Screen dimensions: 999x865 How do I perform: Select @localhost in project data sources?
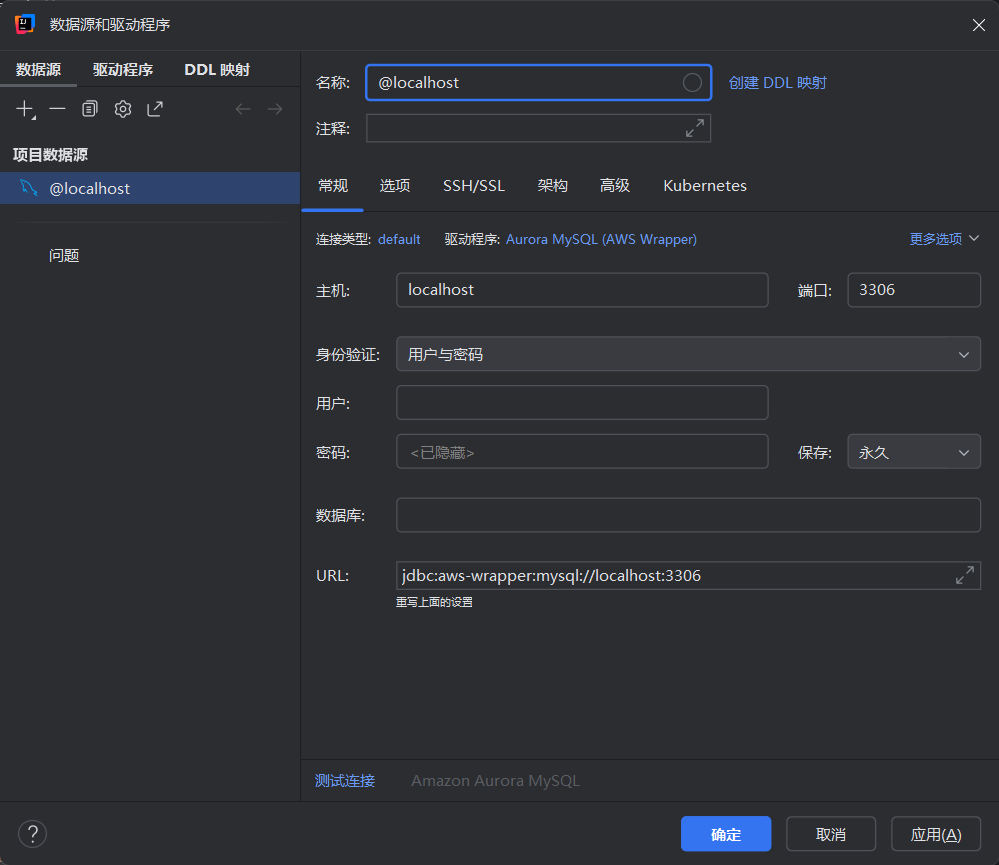[150, 188]
